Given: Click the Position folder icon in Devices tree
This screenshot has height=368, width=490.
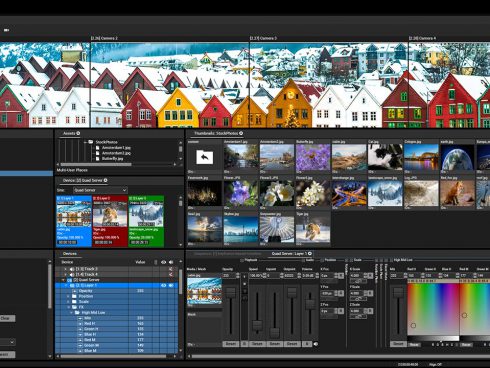Looking at the screenshot, I should 74,296.
